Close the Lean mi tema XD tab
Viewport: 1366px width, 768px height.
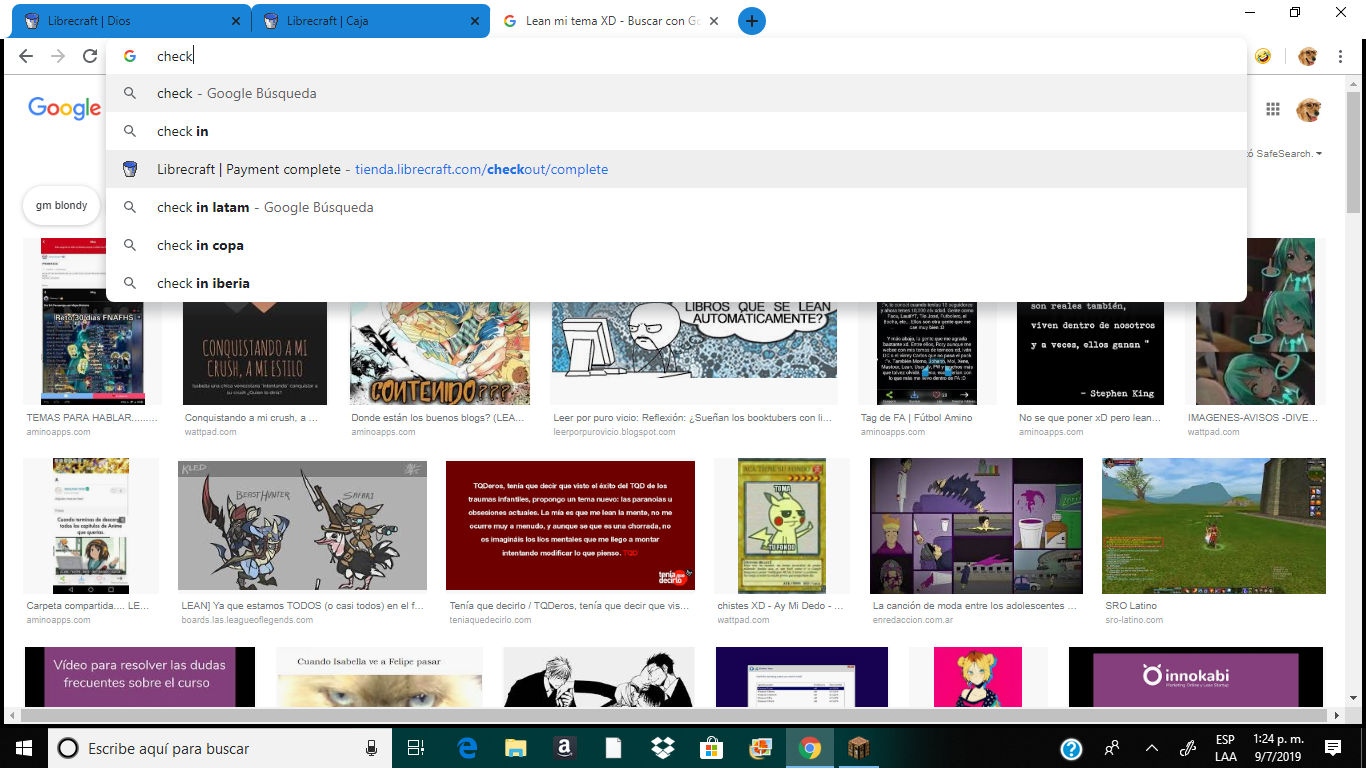point(716,21)
